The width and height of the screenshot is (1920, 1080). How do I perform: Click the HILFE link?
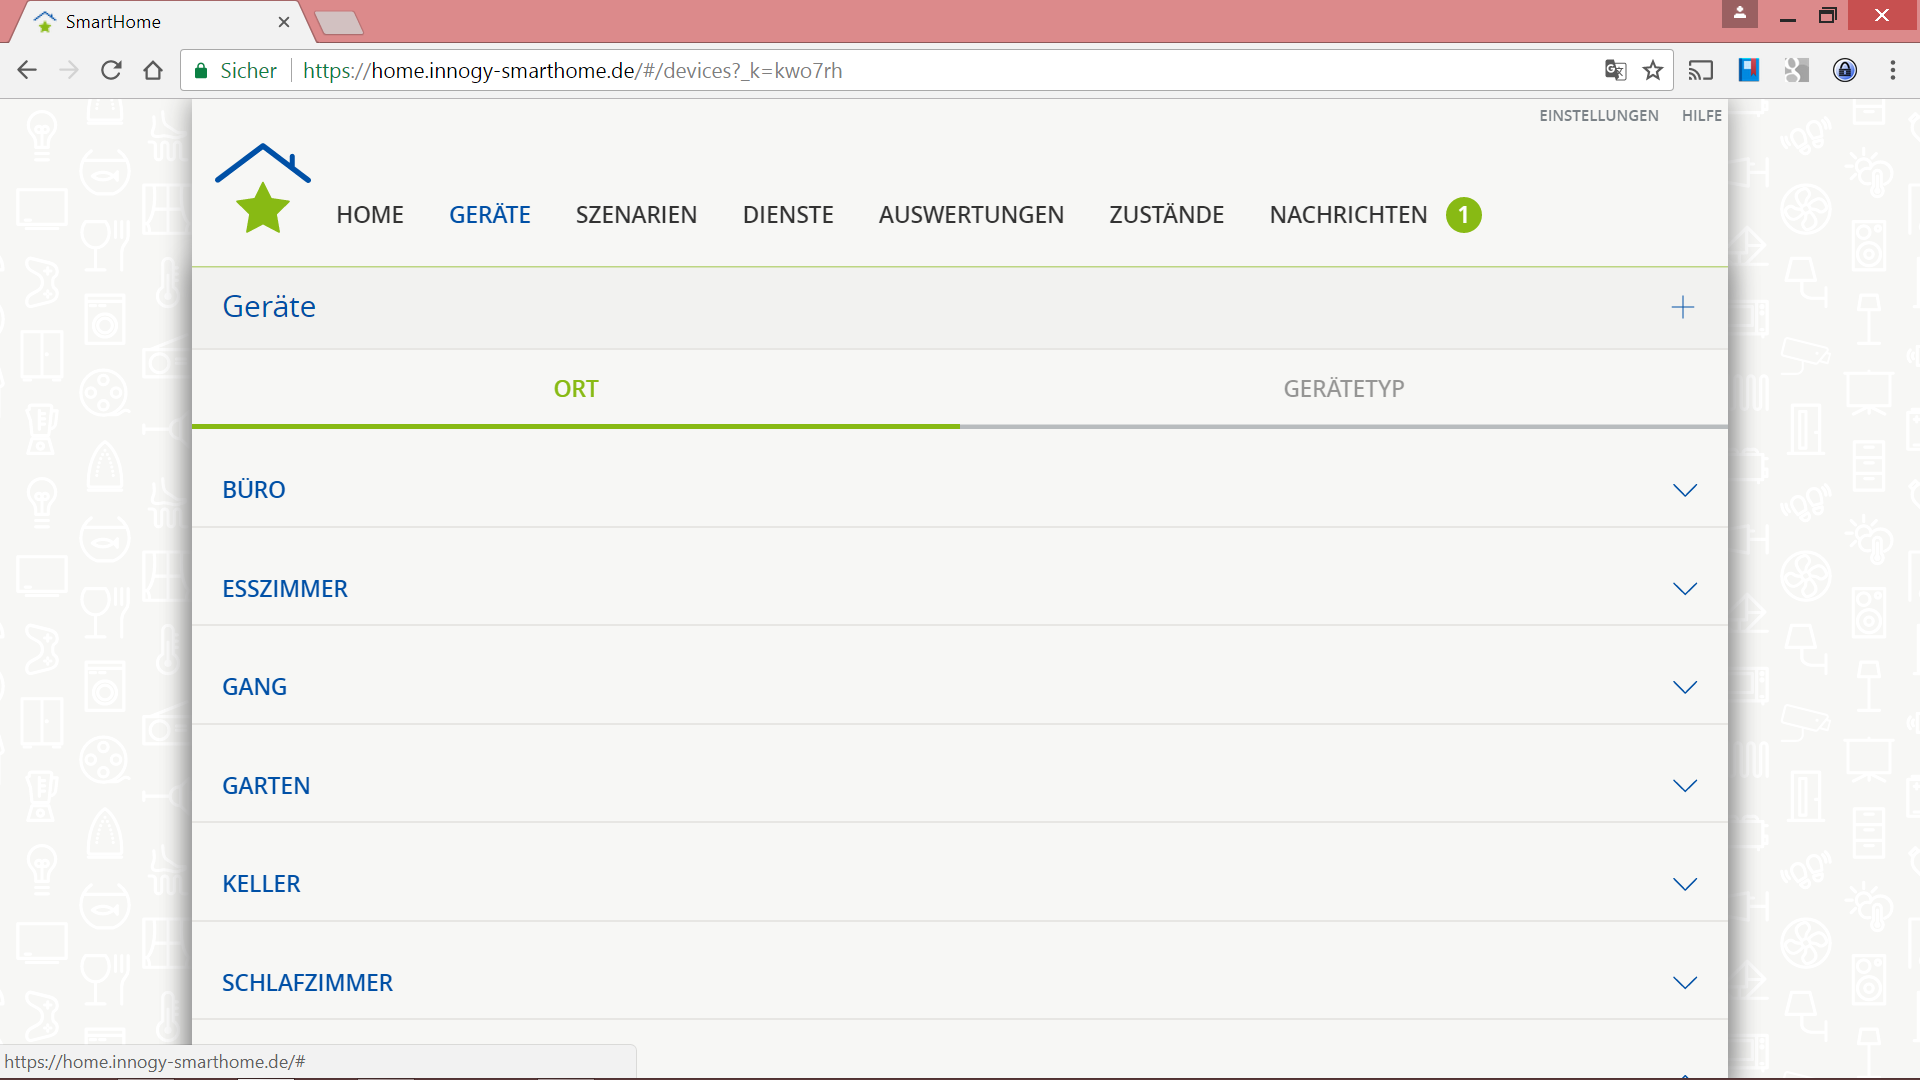coord(1701,116)
